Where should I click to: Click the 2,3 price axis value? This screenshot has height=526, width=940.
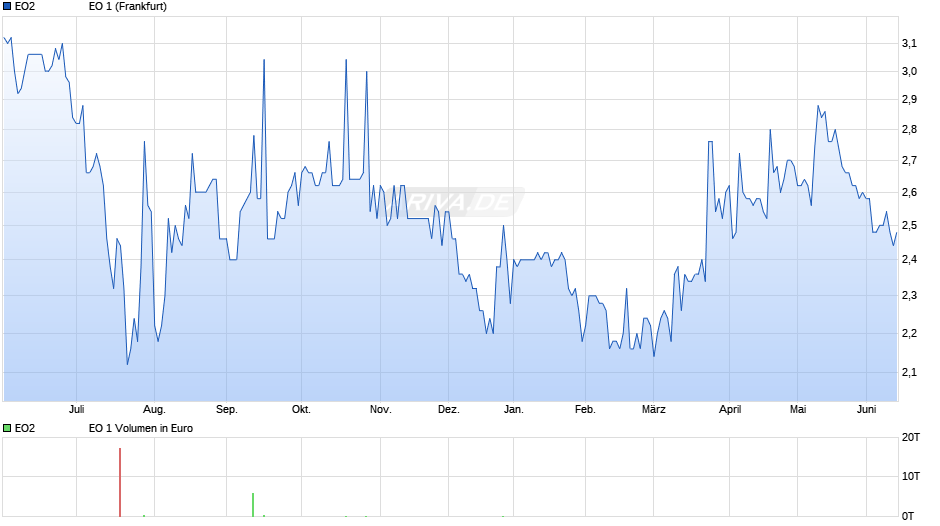909,296
